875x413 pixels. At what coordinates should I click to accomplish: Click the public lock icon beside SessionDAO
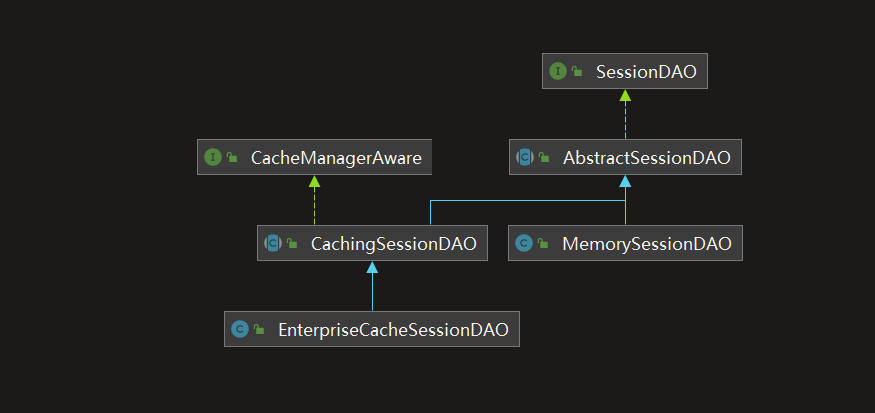click(x=577, y=72)
